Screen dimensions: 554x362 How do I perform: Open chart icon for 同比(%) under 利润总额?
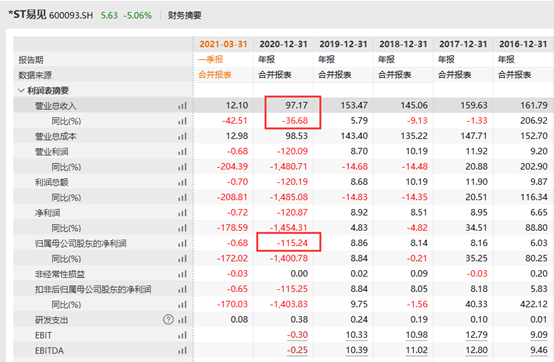(182, 197)
